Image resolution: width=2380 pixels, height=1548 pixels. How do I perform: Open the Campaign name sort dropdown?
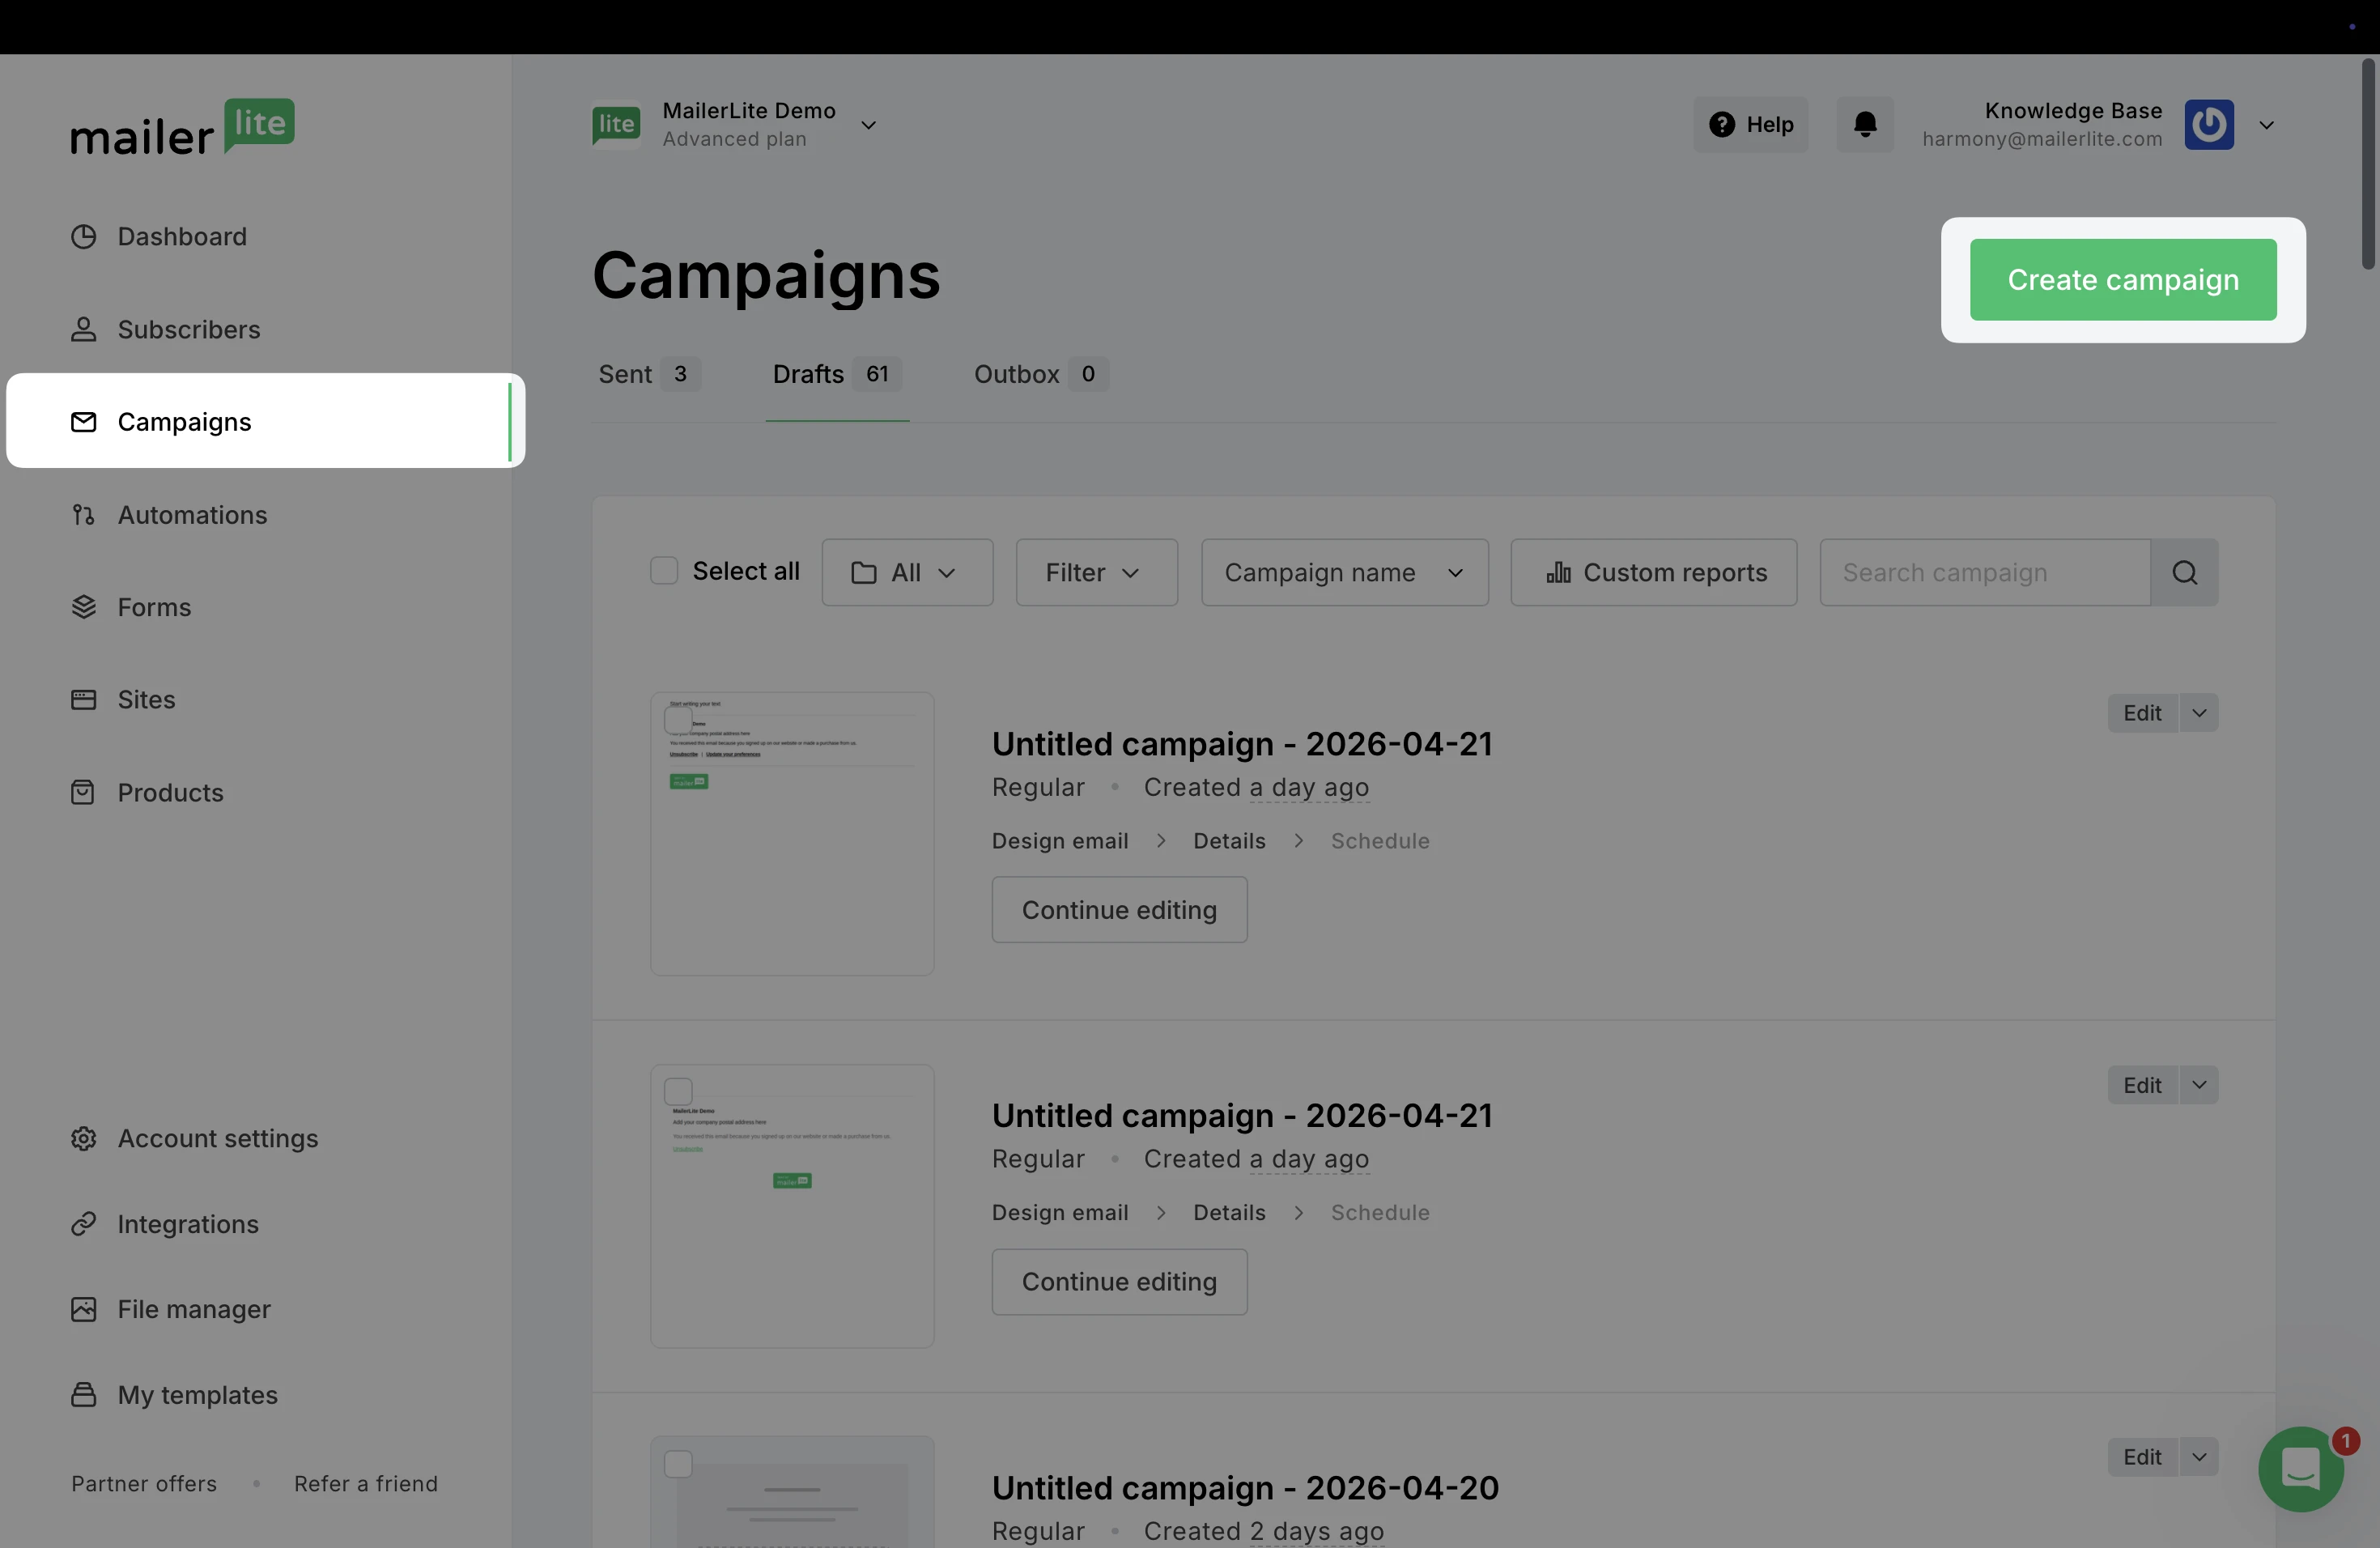1343,572
